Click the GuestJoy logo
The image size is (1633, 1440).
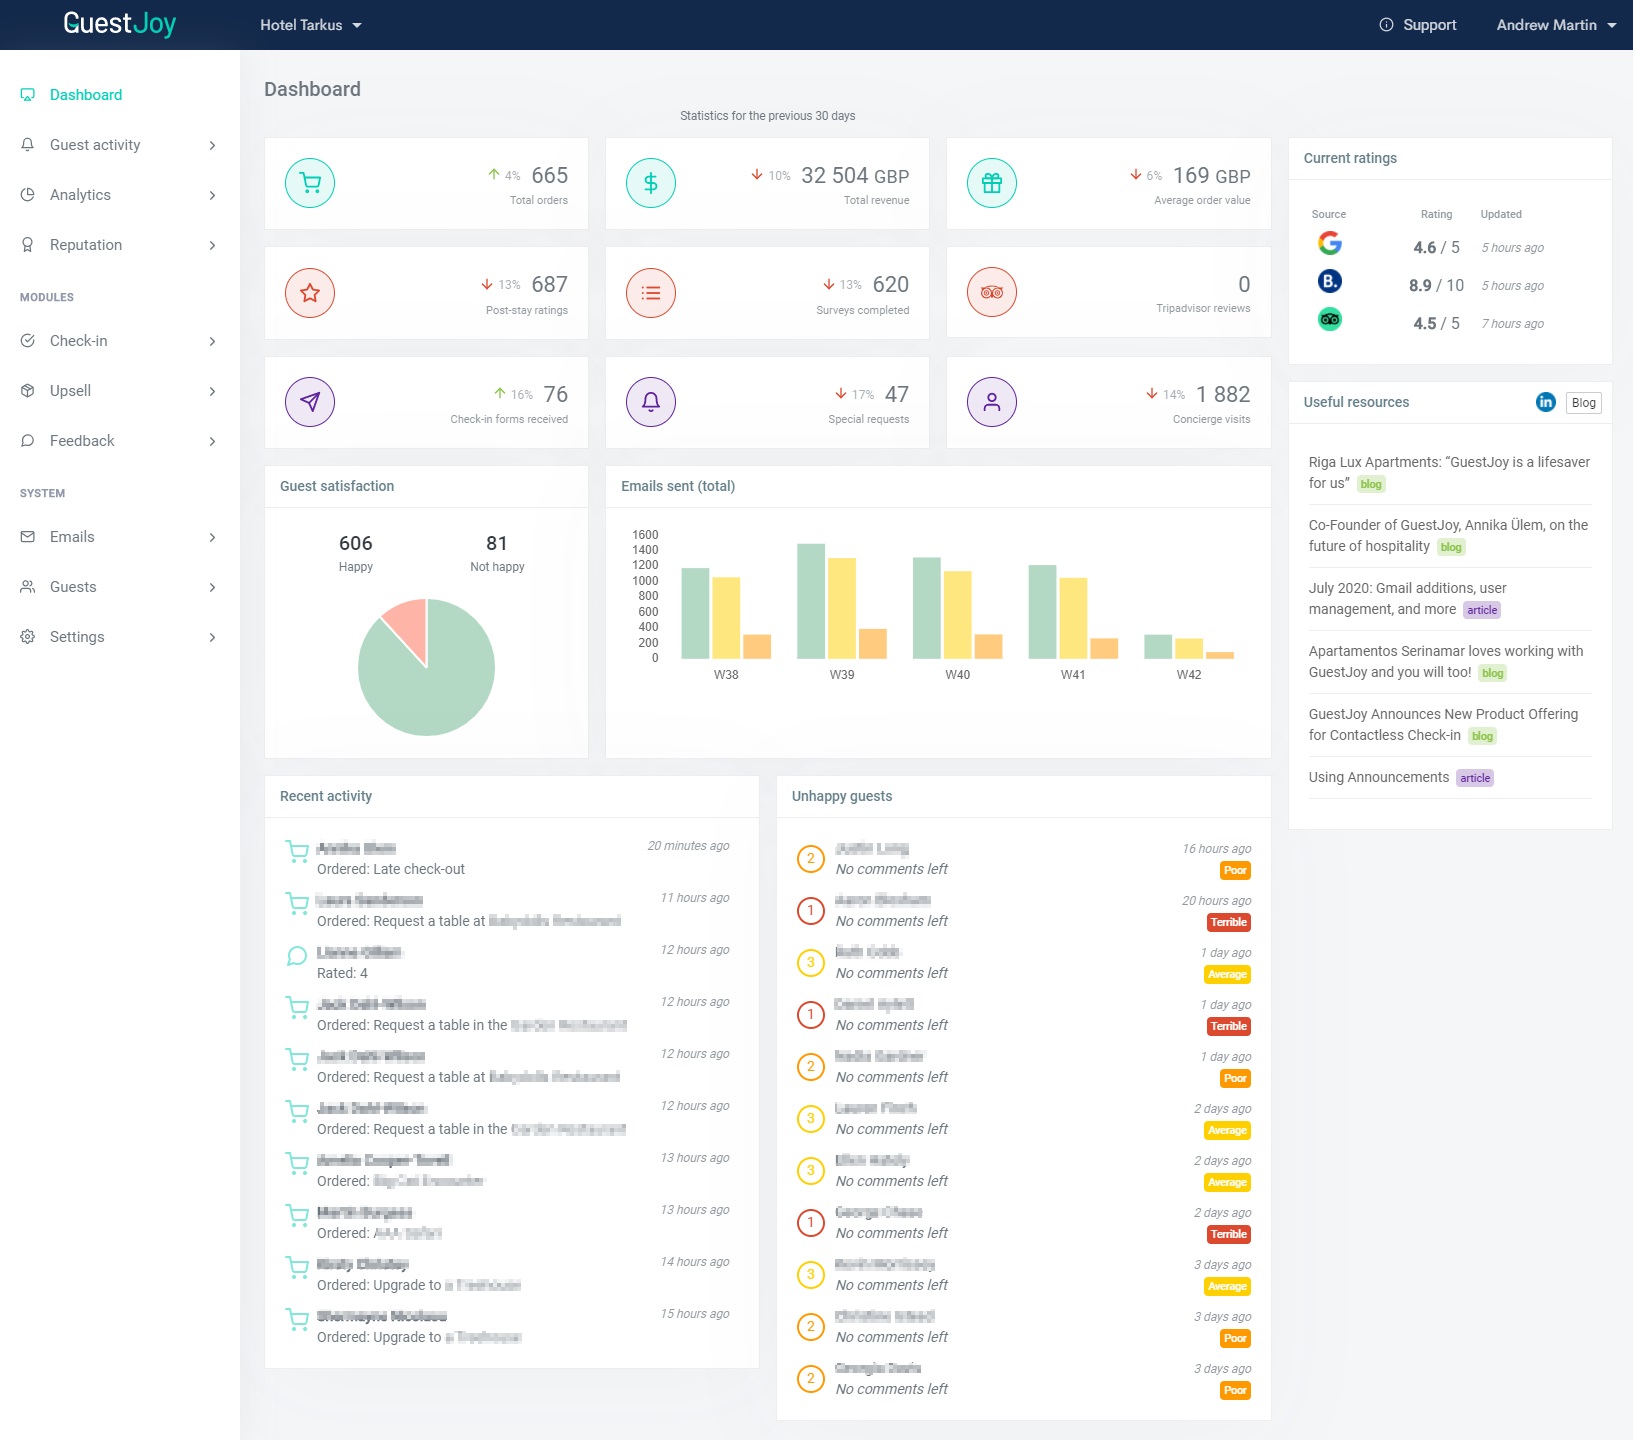(x=119, y=24)
